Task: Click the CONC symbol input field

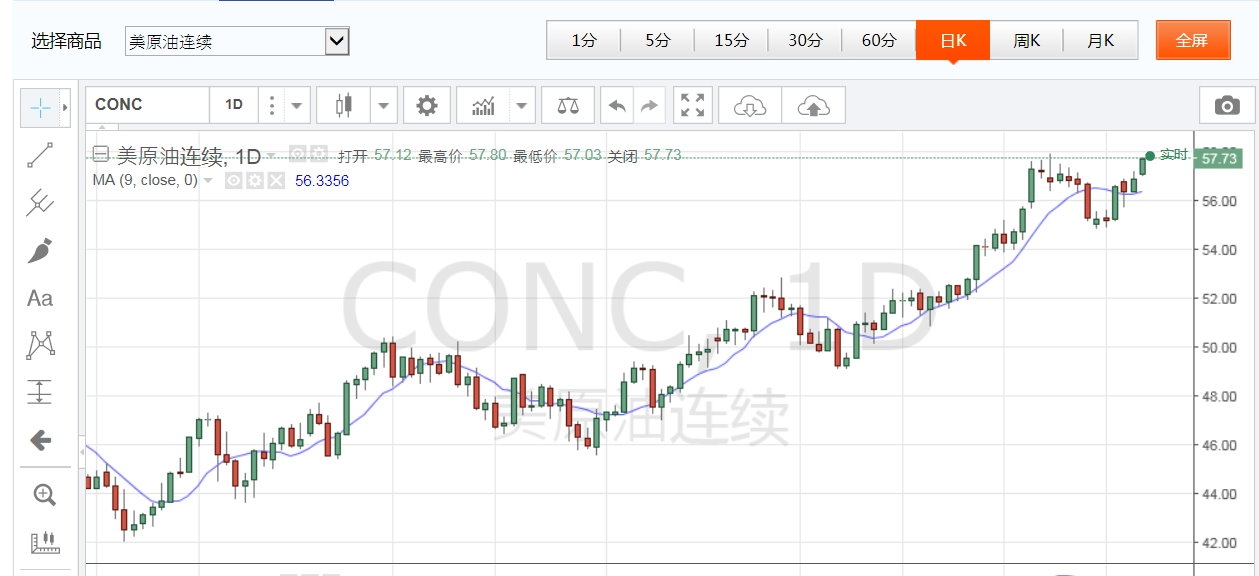Action: point(149,105)
